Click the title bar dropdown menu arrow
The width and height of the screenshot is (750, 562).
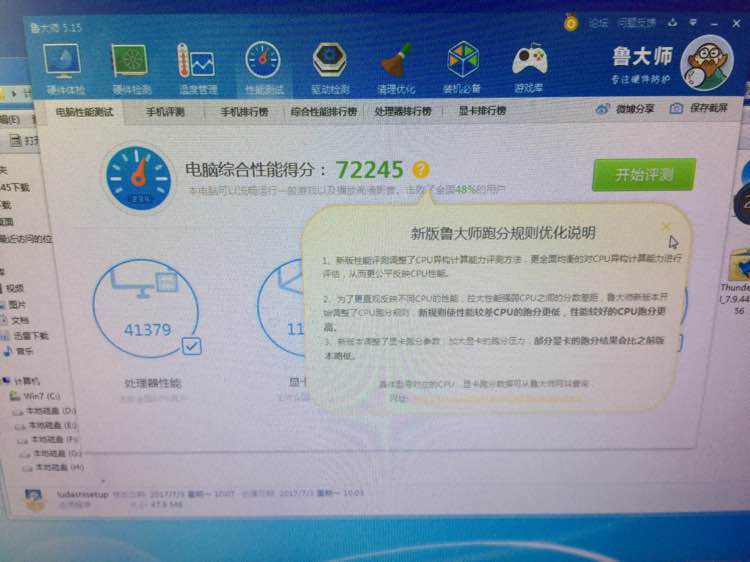pos(693,22)
